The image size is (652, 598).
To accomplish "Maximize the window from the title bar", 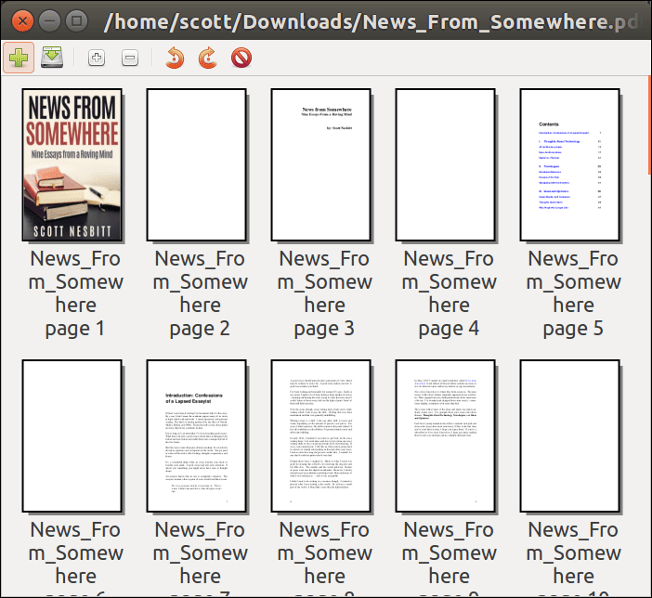I will 75,20.
